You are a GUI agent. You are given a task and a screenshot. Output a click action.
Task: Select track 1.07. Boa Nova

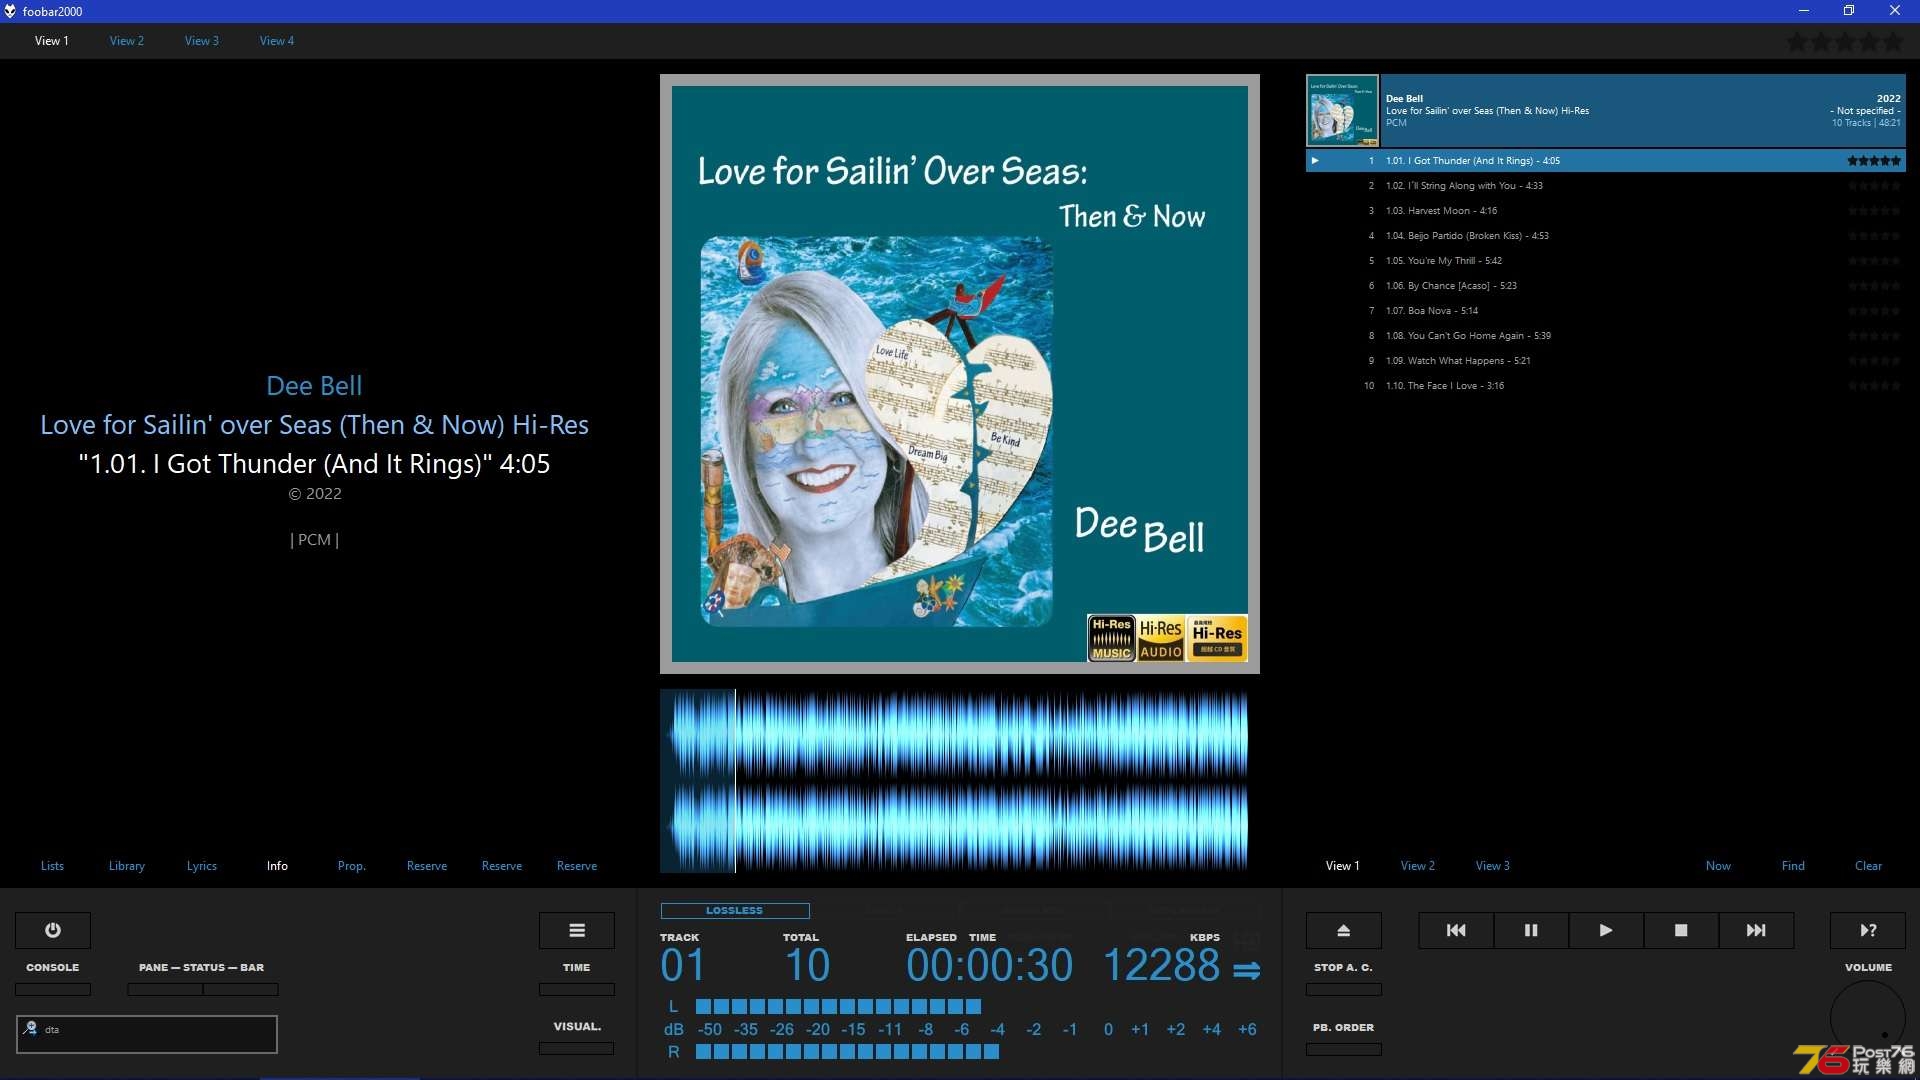click(x=1606, y=311)
